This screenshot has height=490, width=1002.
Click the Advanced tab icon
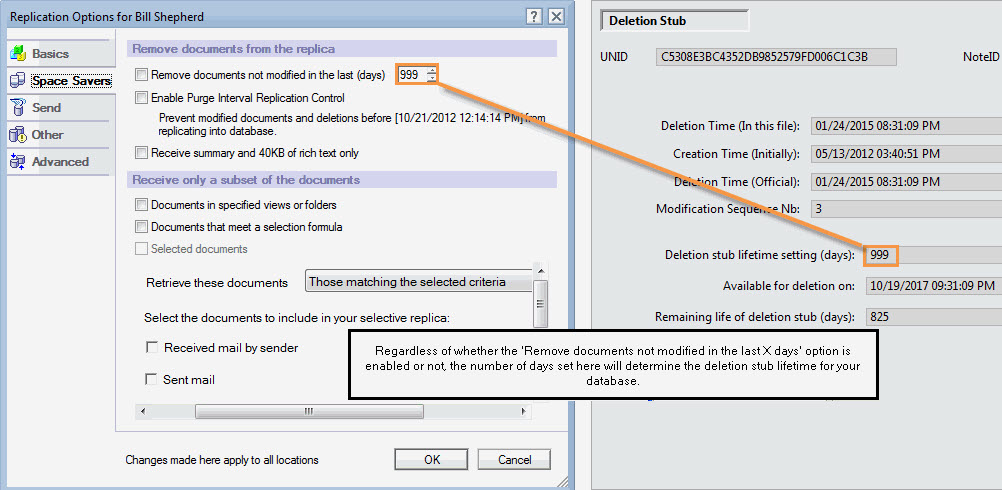18,162
